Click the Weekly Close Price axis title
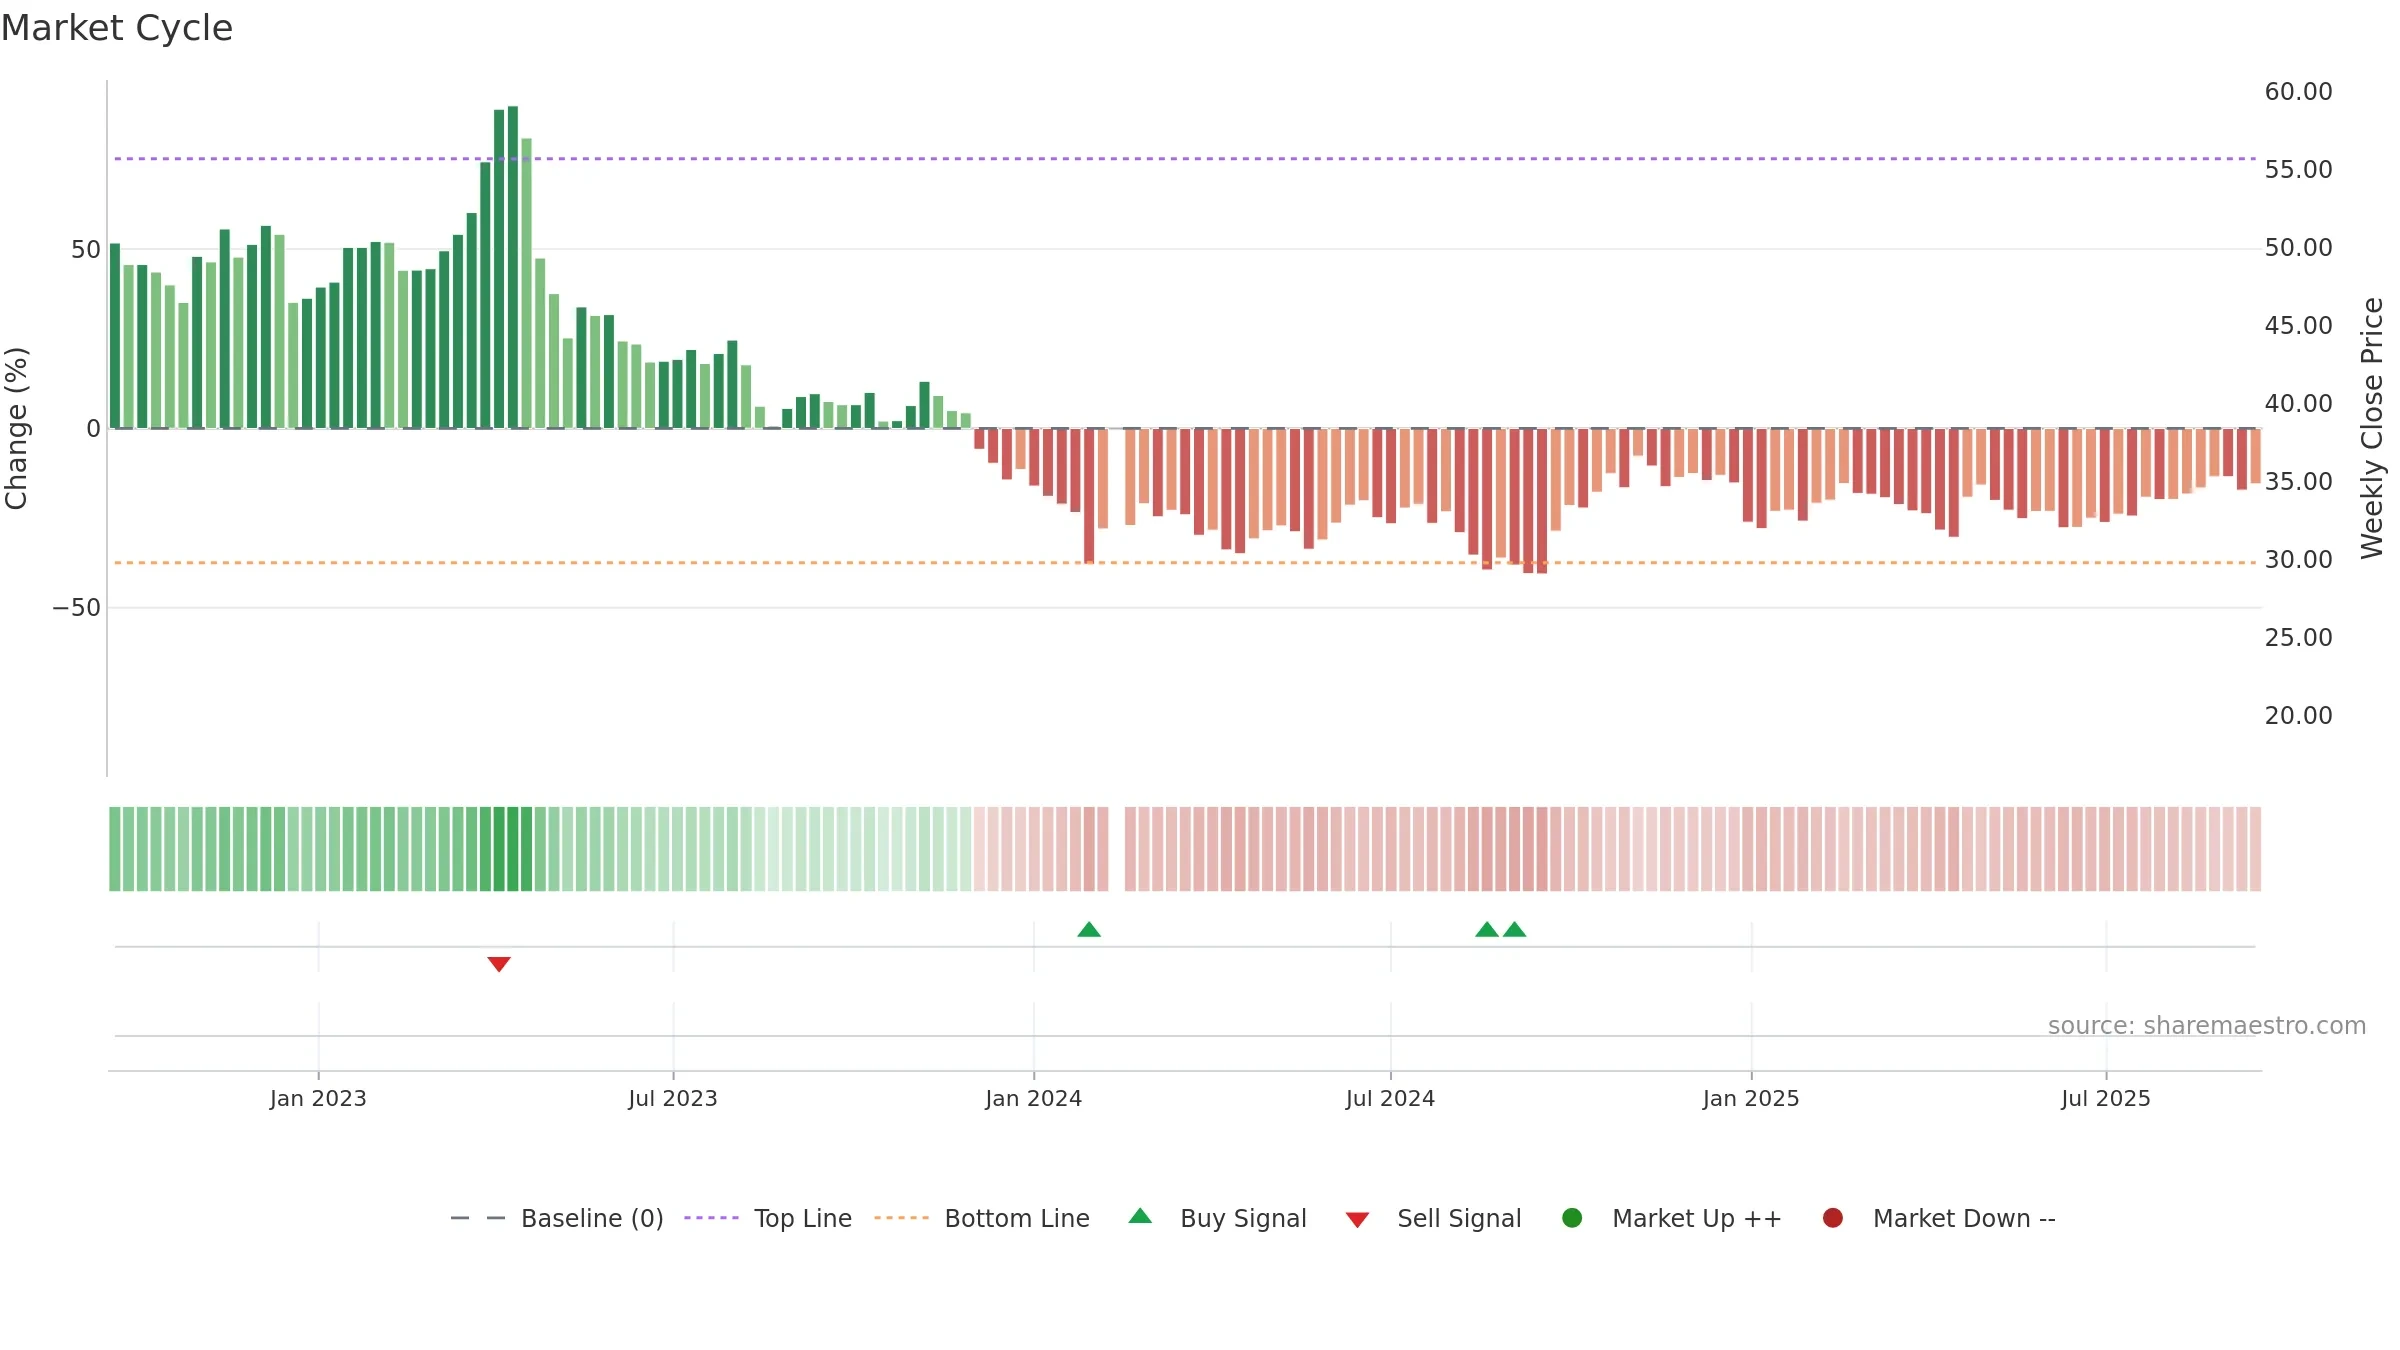The height and width of the screenshot is (1350, 2400). point(2372,428)
